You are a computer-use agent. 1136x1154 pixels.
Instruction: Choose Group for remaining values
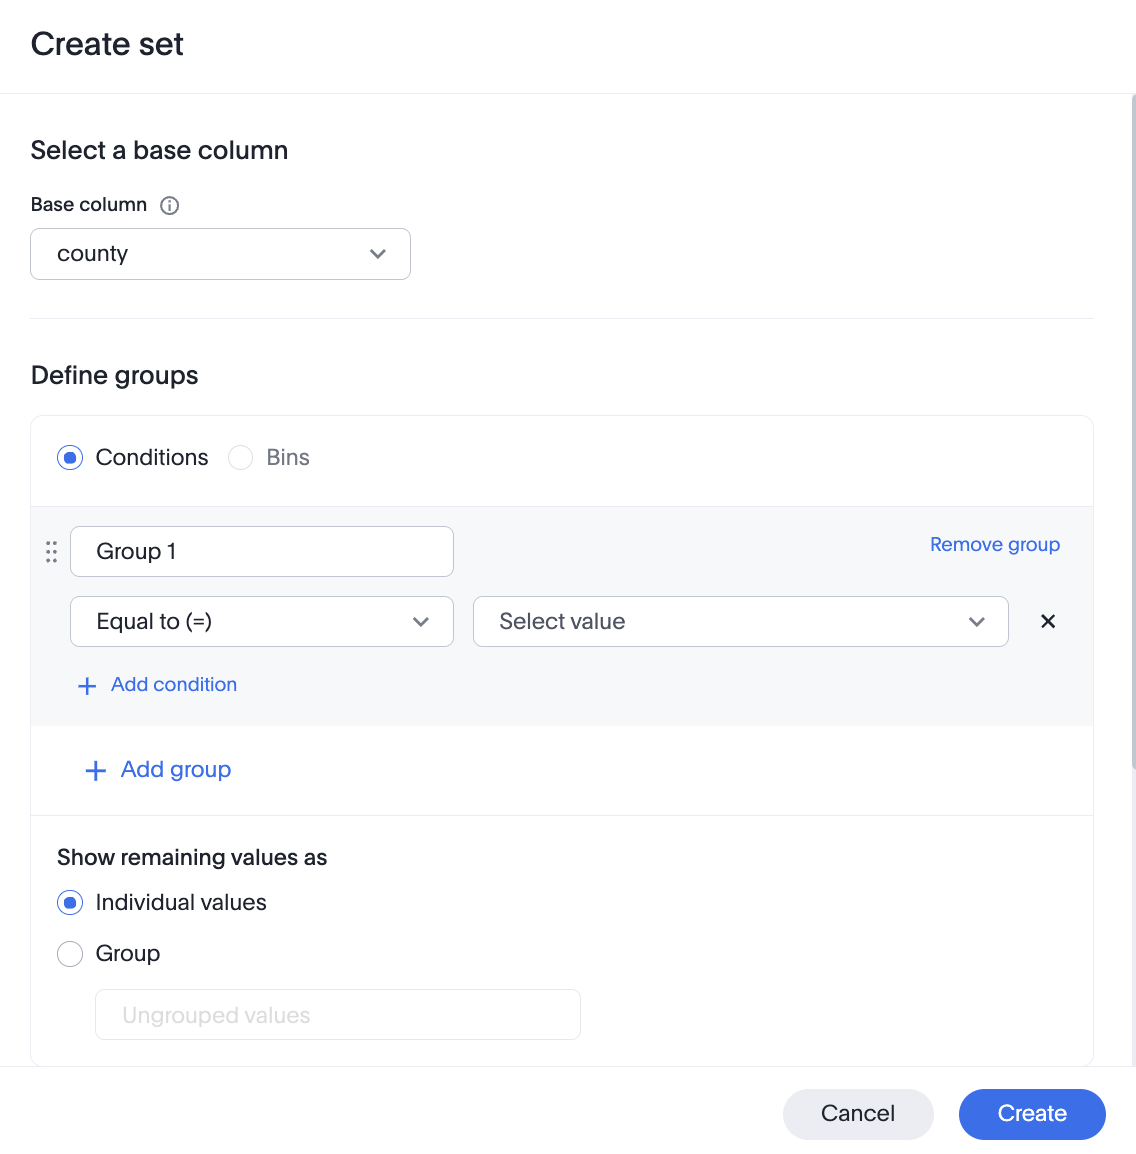(70, 953)
